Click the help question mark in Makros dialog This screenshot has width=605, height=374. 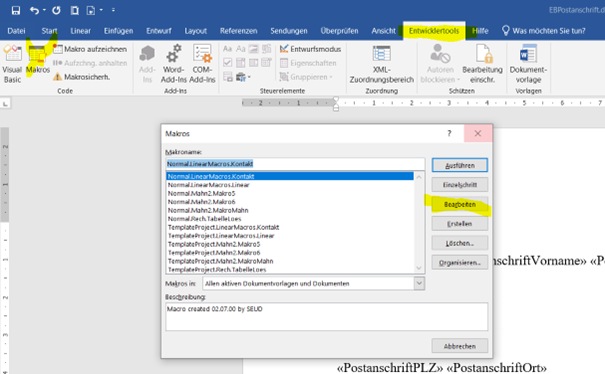[449, 133]
